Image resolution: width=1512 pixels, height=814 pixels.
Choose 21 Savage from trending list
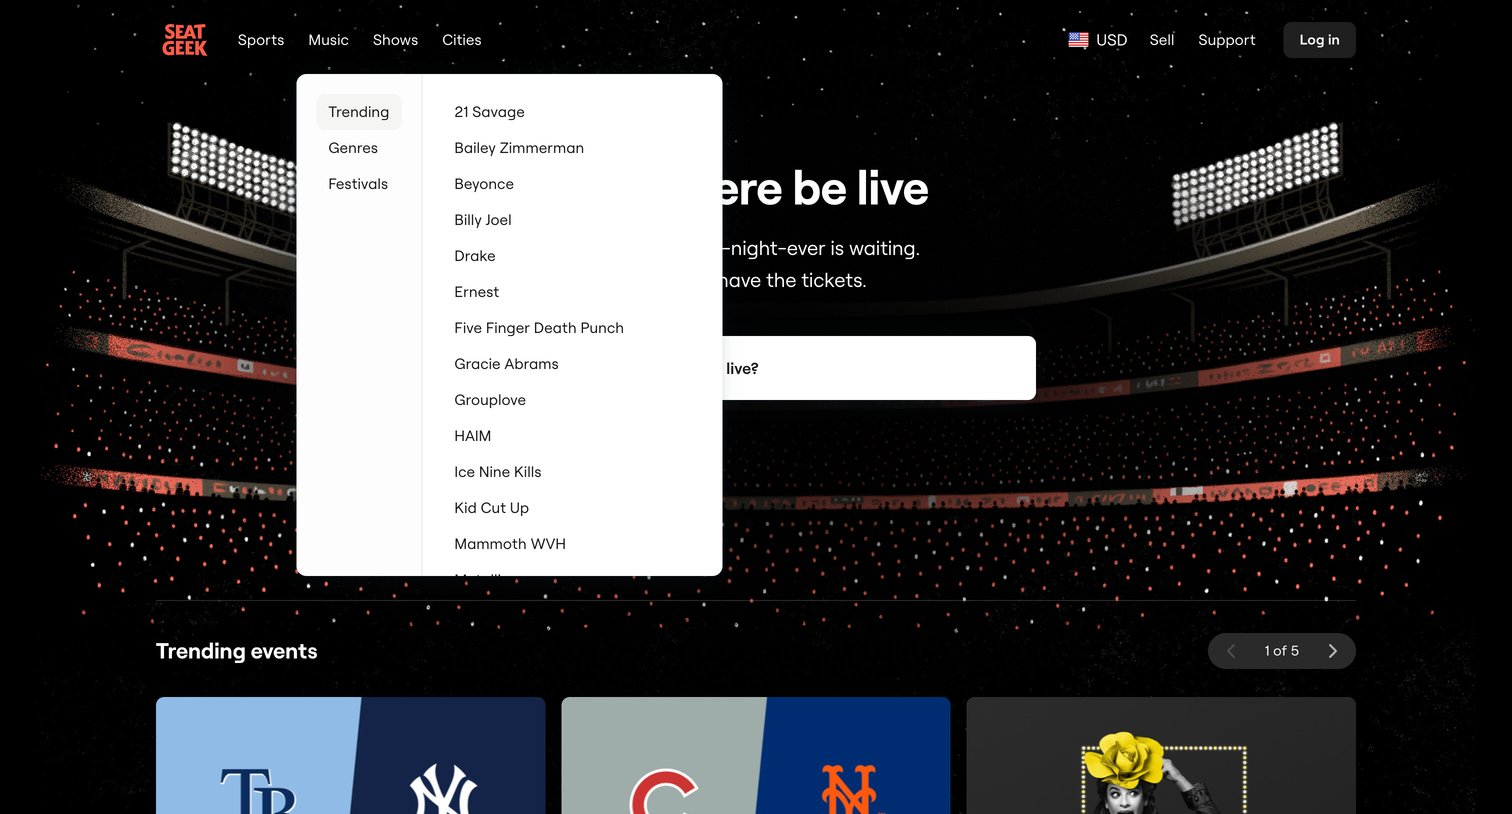[489, 112]
